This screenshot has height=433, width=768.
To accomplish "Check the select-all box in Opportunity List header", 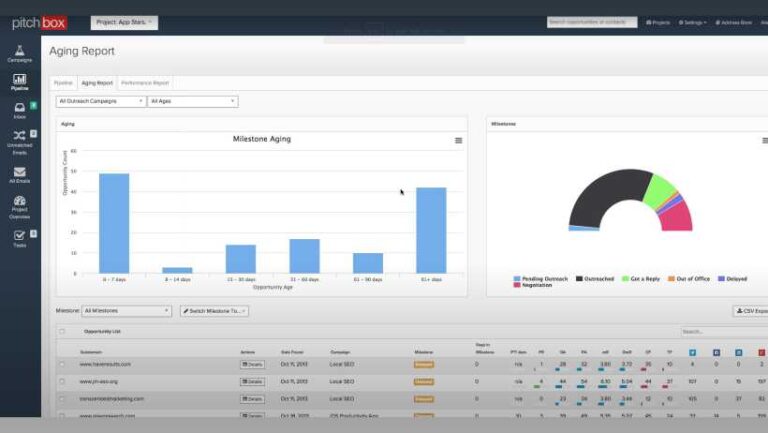I will 62,331.
